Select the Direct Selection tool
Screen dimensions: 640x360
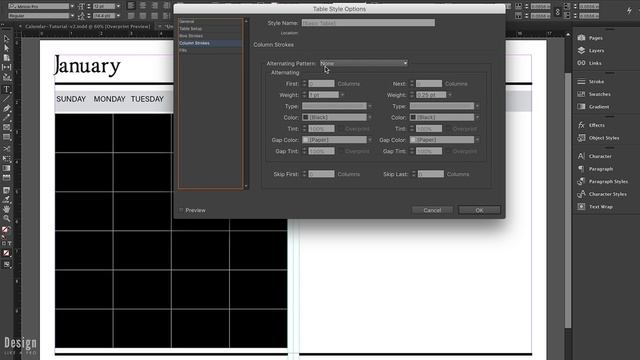[x=6, y=48]
